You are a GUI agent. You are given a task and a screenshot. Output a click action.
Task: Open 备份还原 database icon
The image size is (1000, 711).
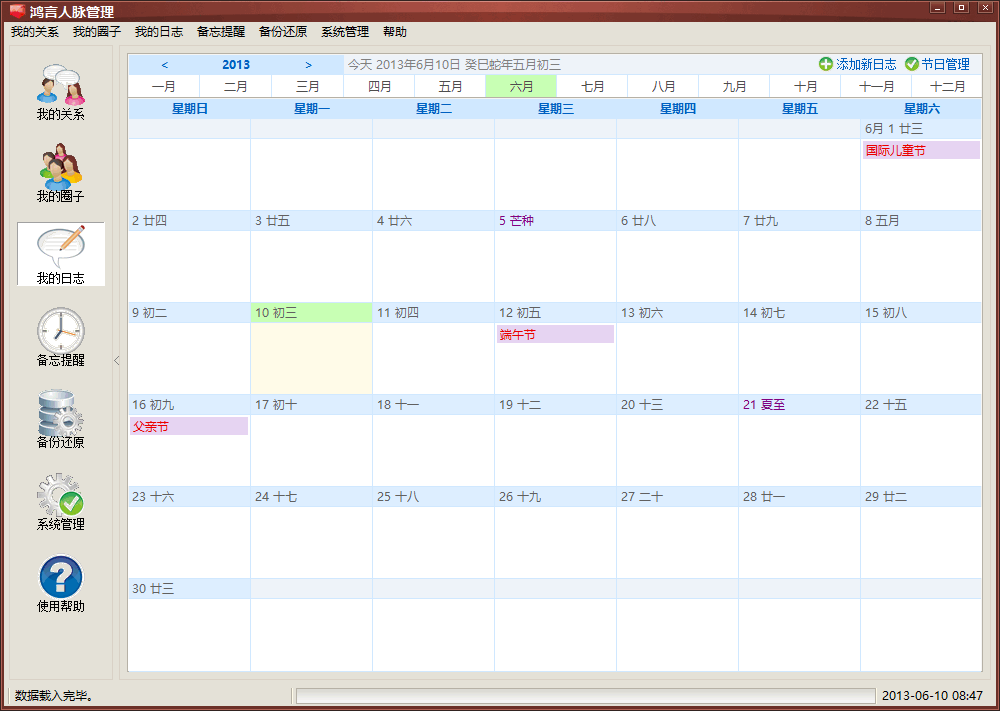coord(61,413)
